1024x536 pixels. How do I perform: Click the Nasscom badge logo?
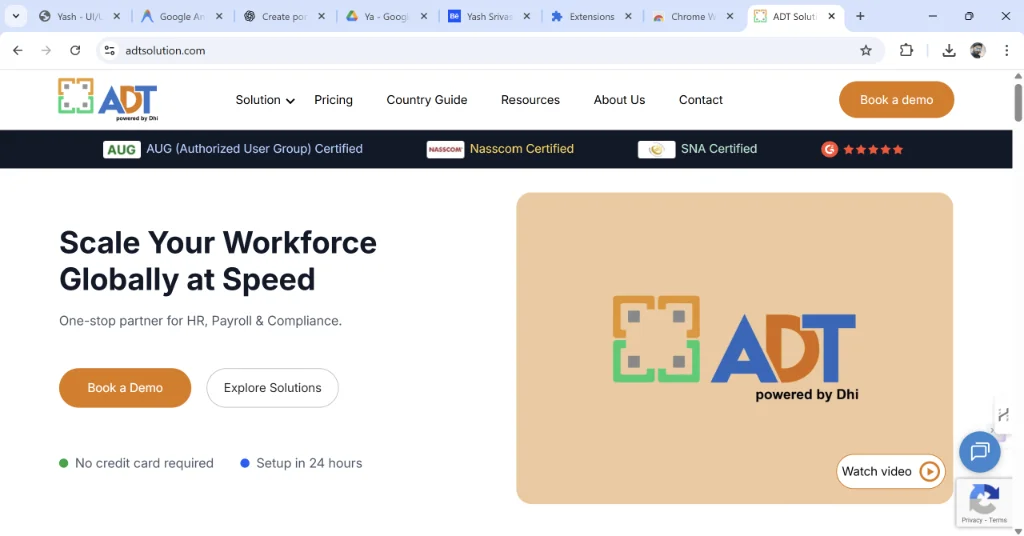pyautogui.click(x=445, y=150)
